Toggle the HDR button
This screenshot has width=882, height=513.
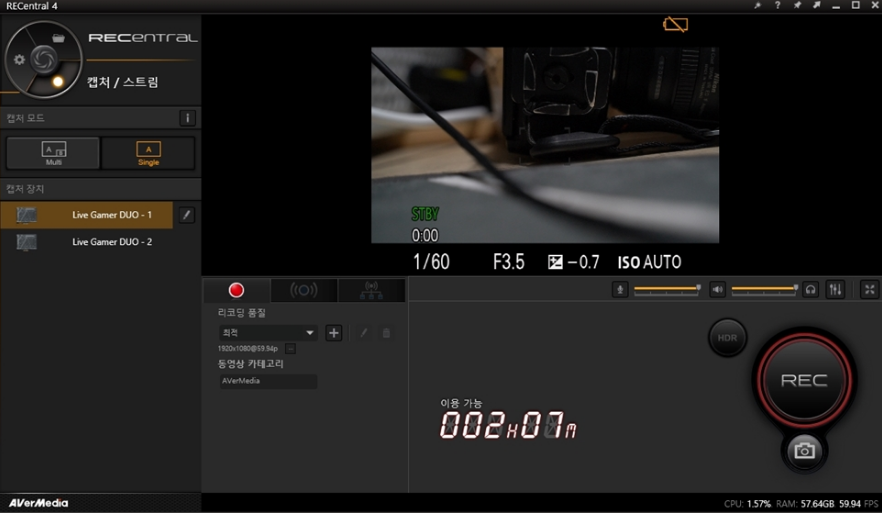(x=727, y=338)
